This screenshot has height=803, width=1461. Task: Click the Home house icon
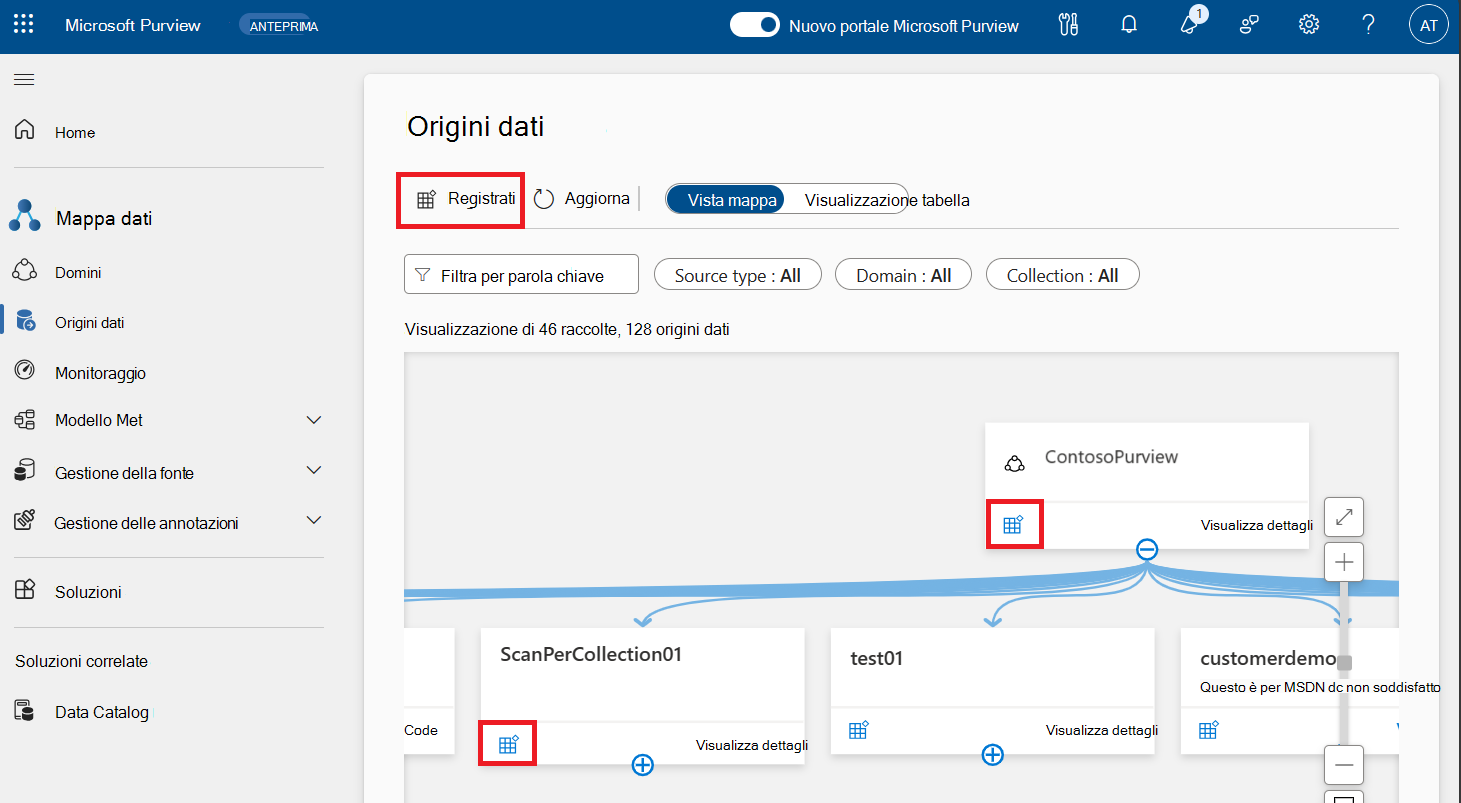(25, 130)
